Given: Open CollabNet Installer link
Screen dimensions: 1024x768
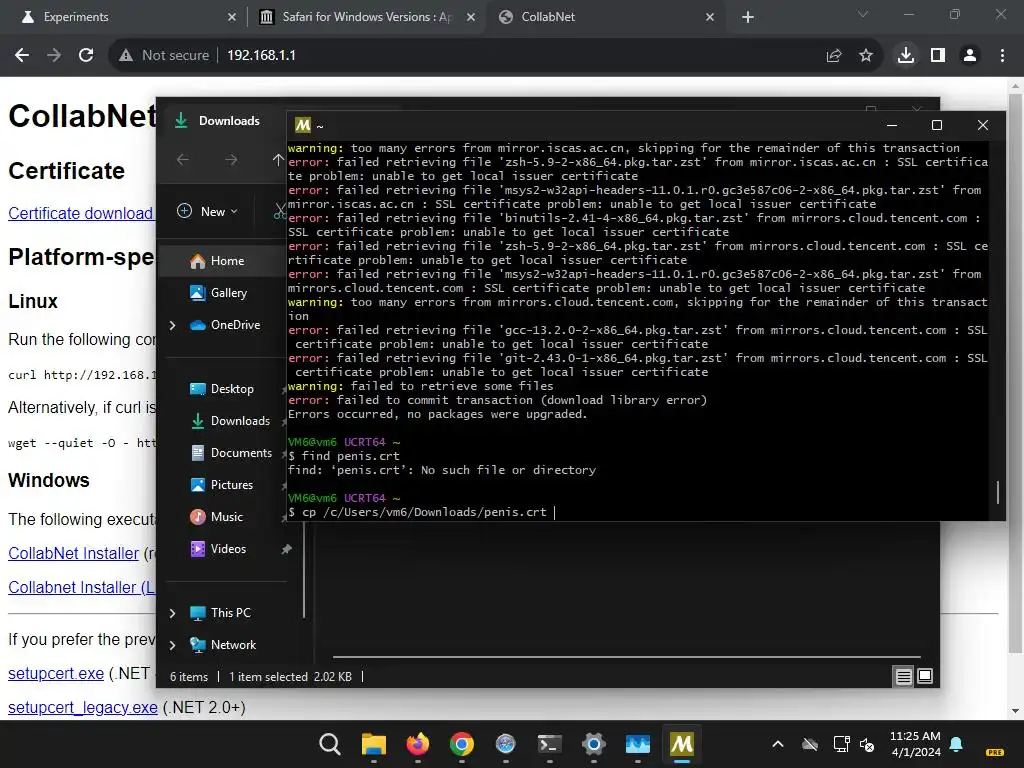Looking at the screenshot, I should [73, 553].
